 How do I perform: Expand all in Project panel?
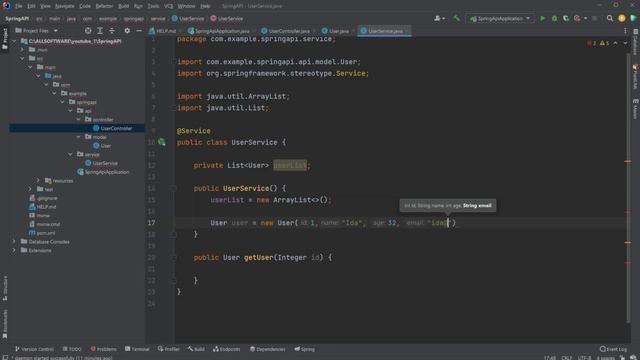[100, 31]
